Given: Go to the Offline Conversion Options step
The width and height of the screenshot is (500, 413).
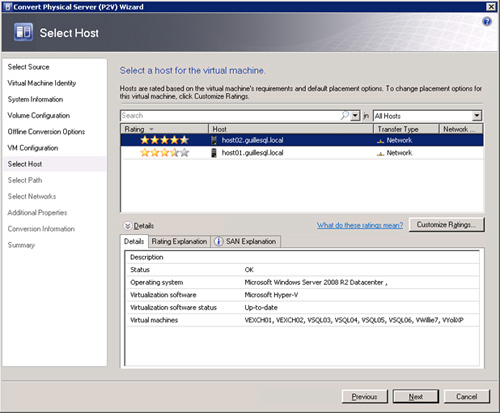Looking at the screenshot, I should pos(46,132).
